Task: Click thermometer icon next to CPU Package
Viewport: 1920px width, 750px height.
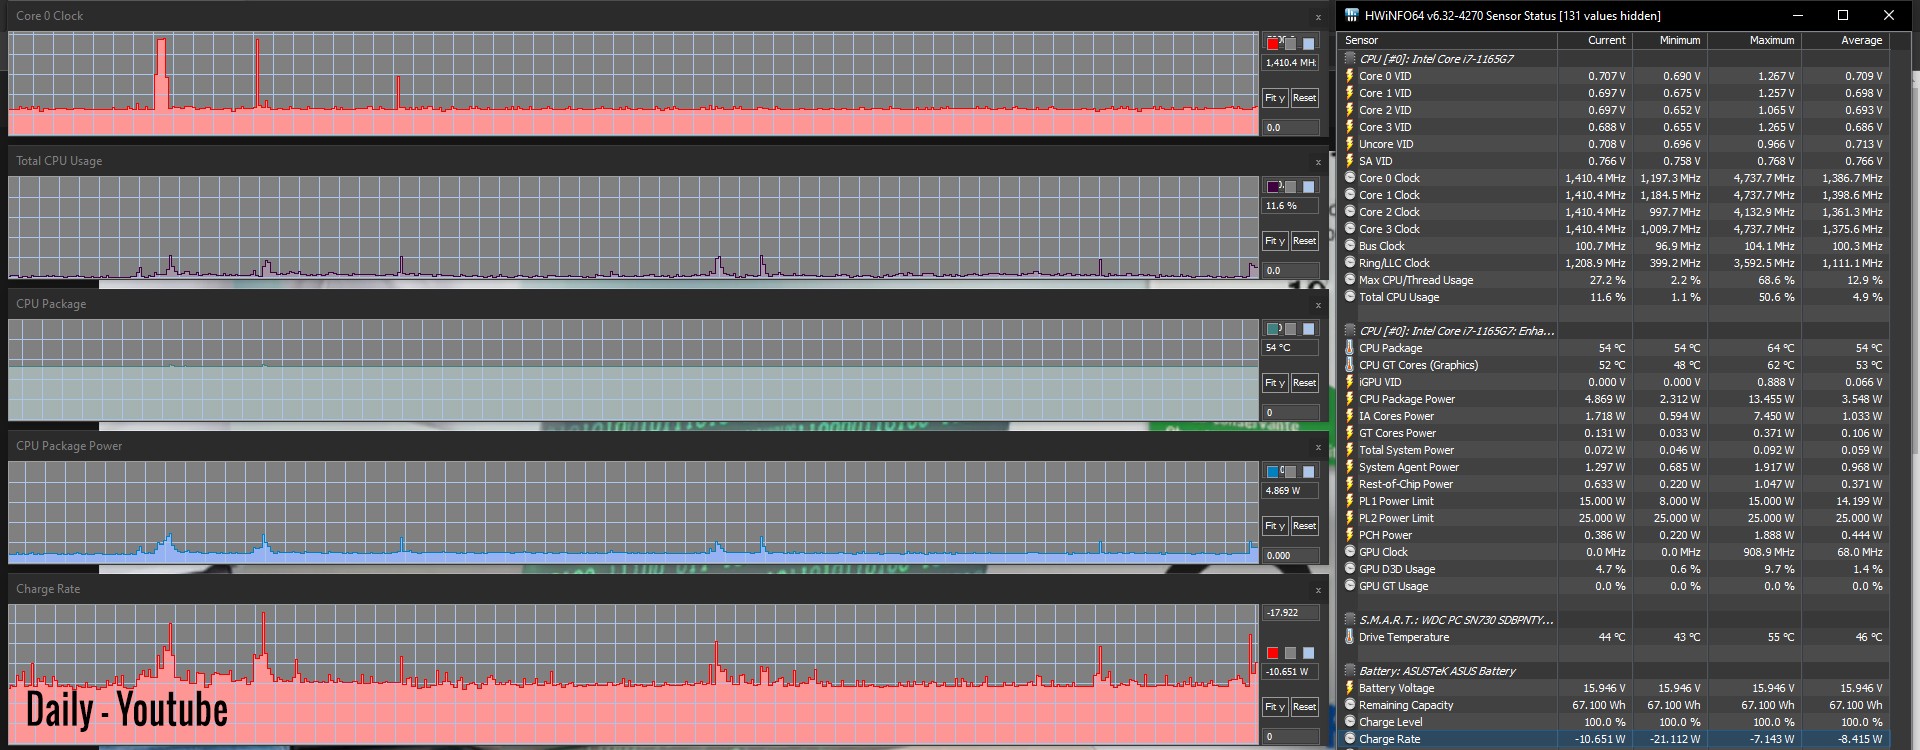Action: pyautogui.click(x=1350, y=348)
